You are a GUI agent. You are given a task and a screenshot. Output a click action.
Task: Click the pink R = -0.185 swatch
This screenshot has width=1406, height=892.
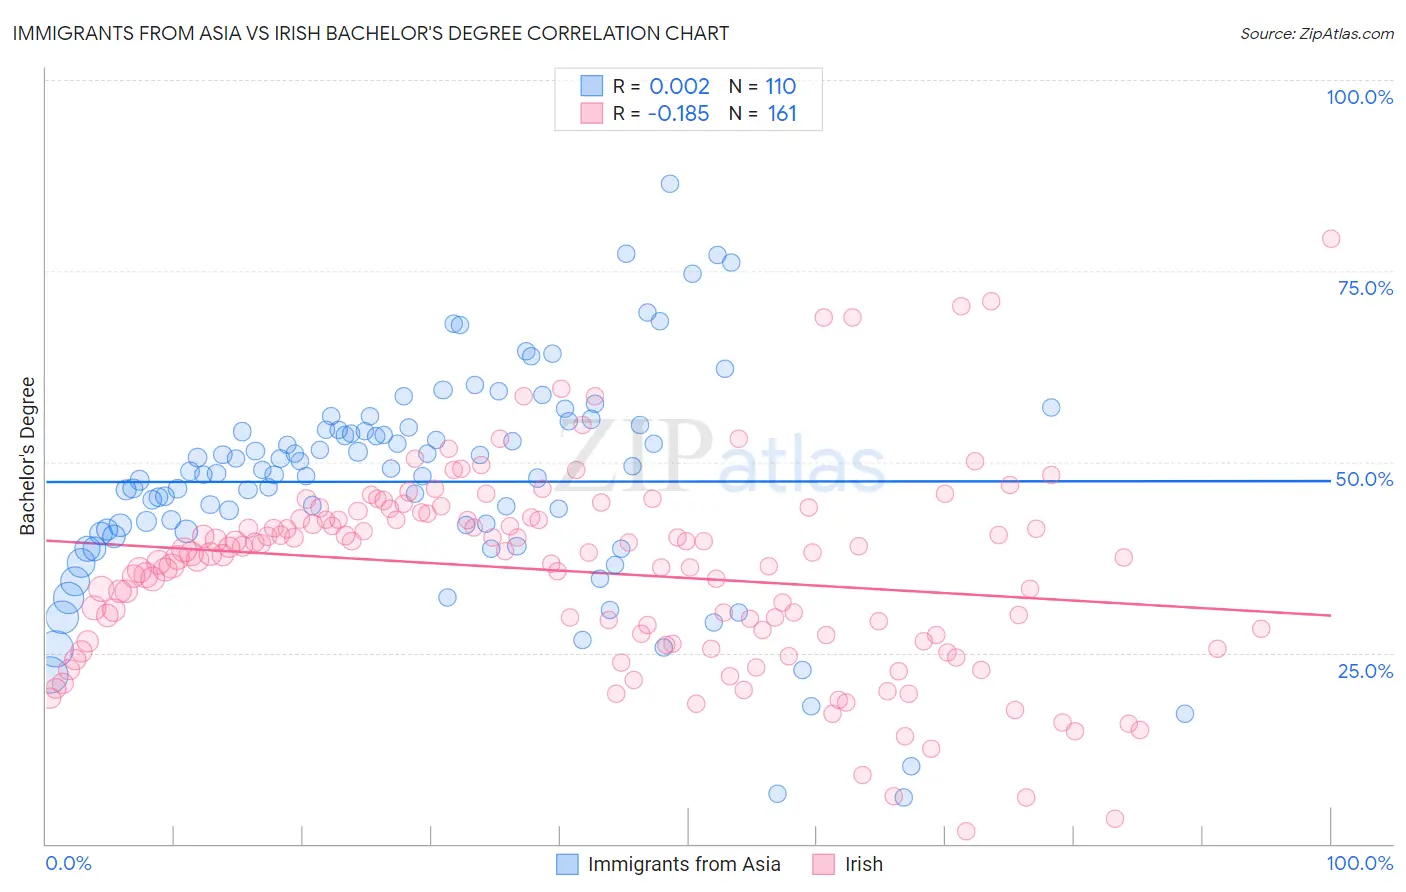(592, 113)
